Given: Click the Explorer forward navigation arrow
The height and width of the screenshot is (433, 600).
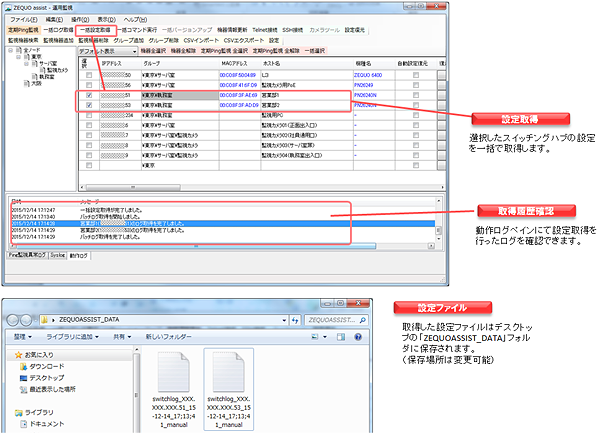Looking at the screenshot, I should tap(26, 320).
